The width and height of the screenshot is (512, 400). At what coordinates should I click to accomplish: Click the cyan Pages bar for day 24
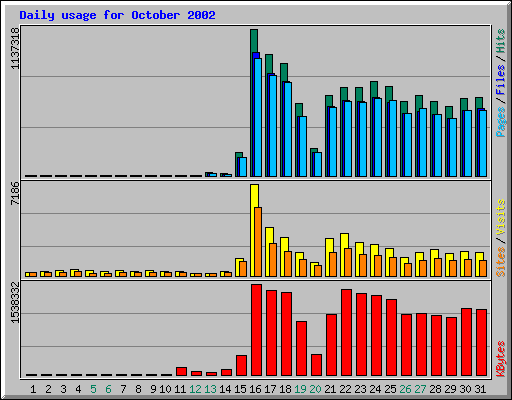[x=378, y=137]
